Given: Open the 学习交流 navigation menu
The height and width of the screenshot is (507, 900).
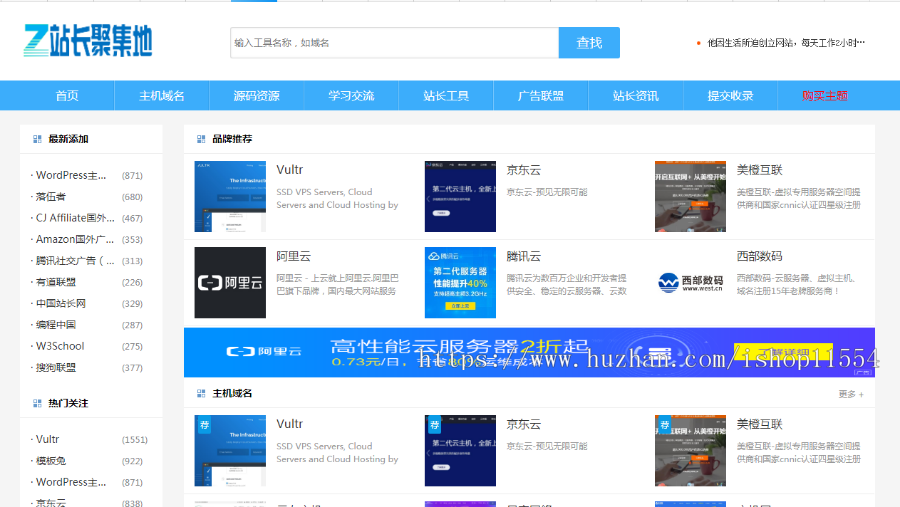Looking at the screenshot, I should (351, 96).
